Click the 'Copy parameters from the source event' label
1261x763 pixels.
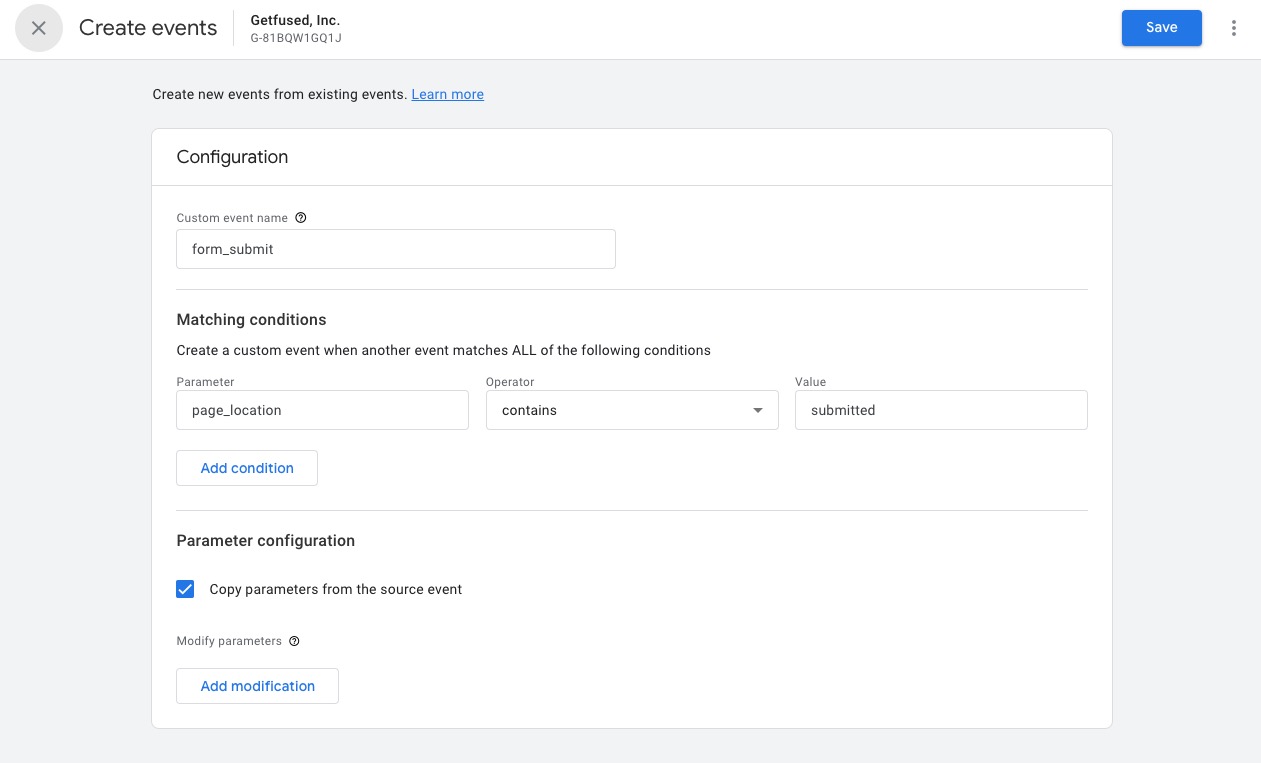[335, 590]
